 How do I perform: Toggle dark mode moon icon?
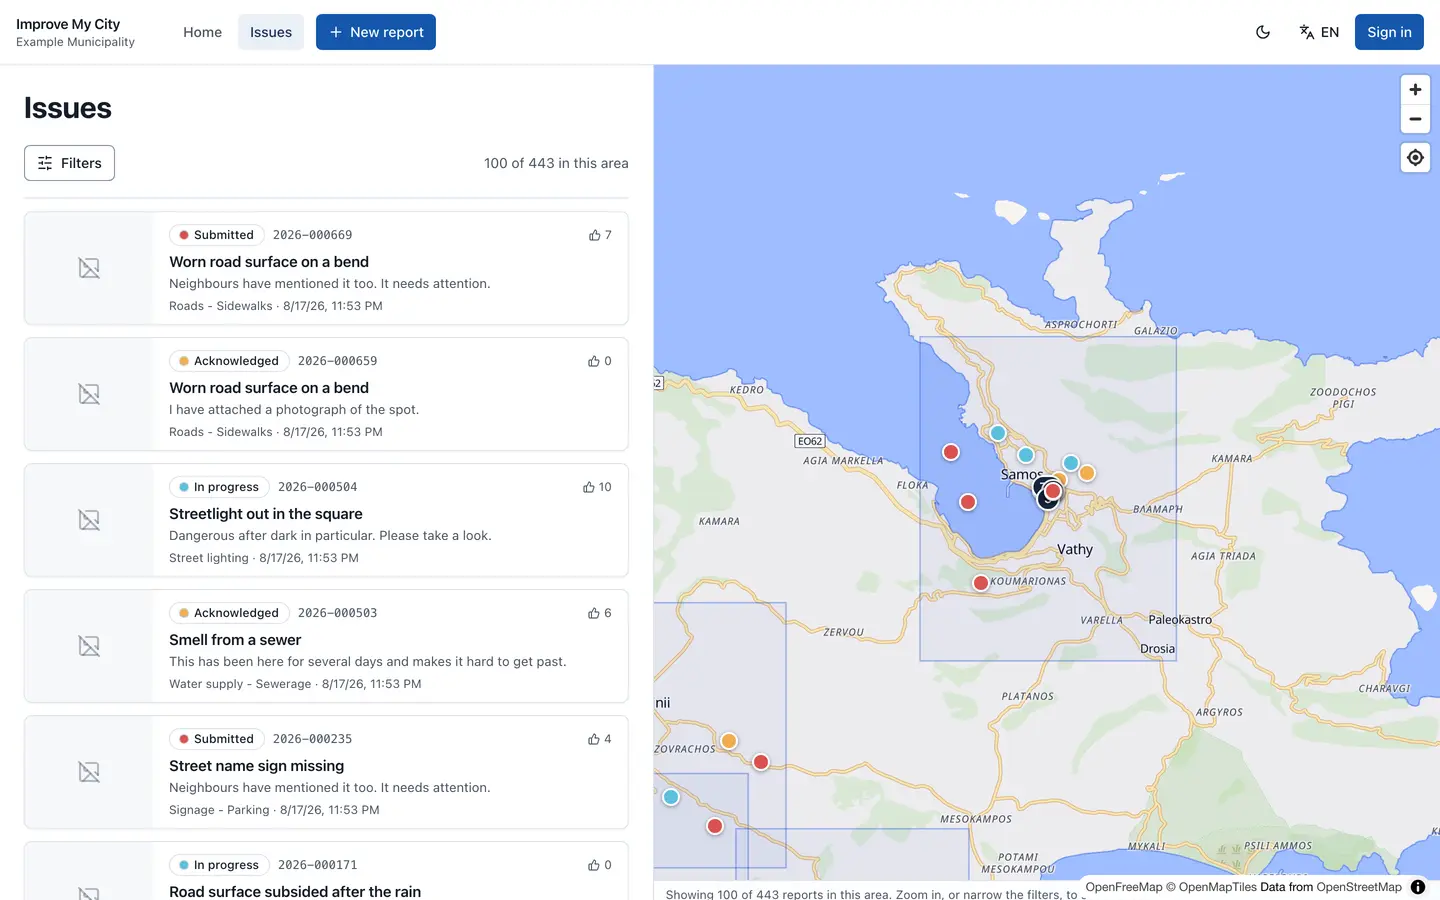(1263, 32)
